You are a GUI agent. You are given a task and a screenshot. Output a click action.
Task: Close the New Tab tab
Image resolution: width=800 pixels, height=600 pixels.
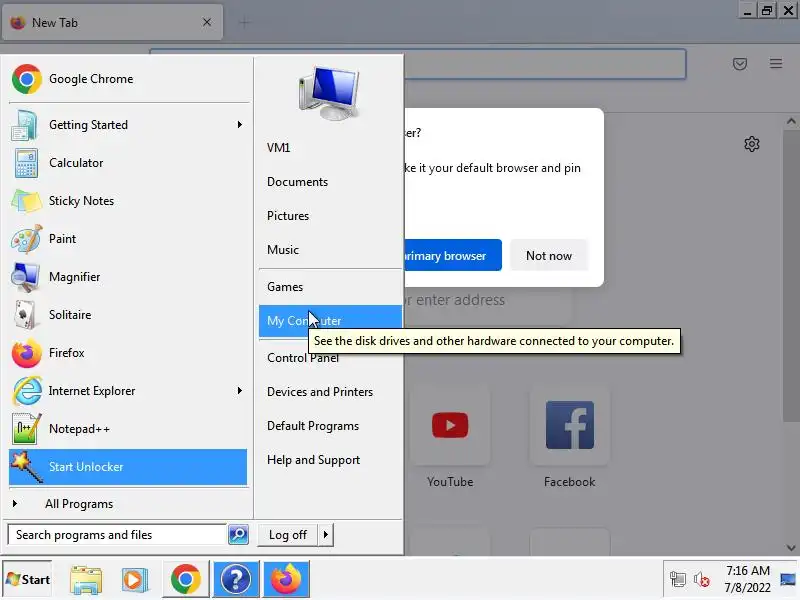click(x=207, y=22)
